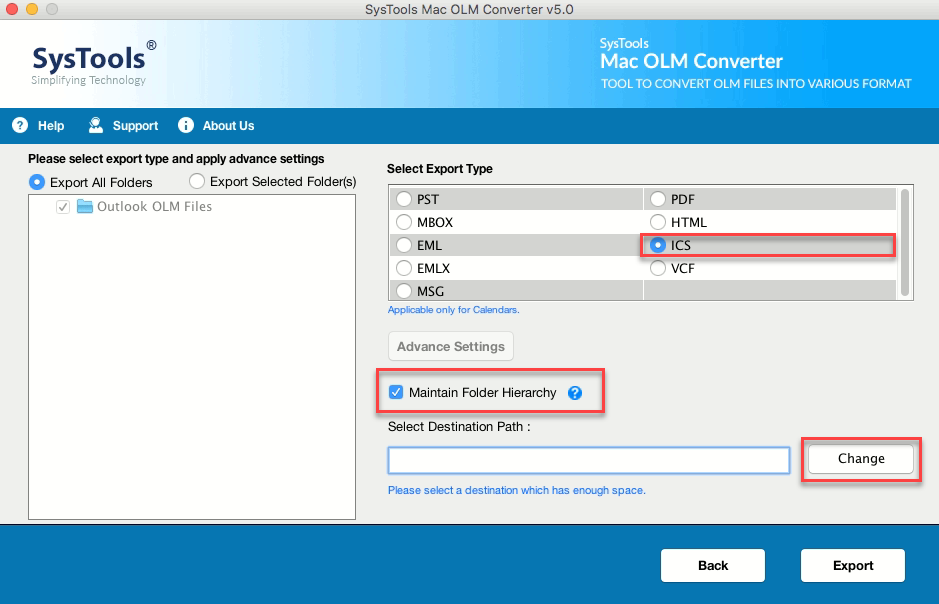
Task: Click the Help question mark icon
Action: click(20, 125)
